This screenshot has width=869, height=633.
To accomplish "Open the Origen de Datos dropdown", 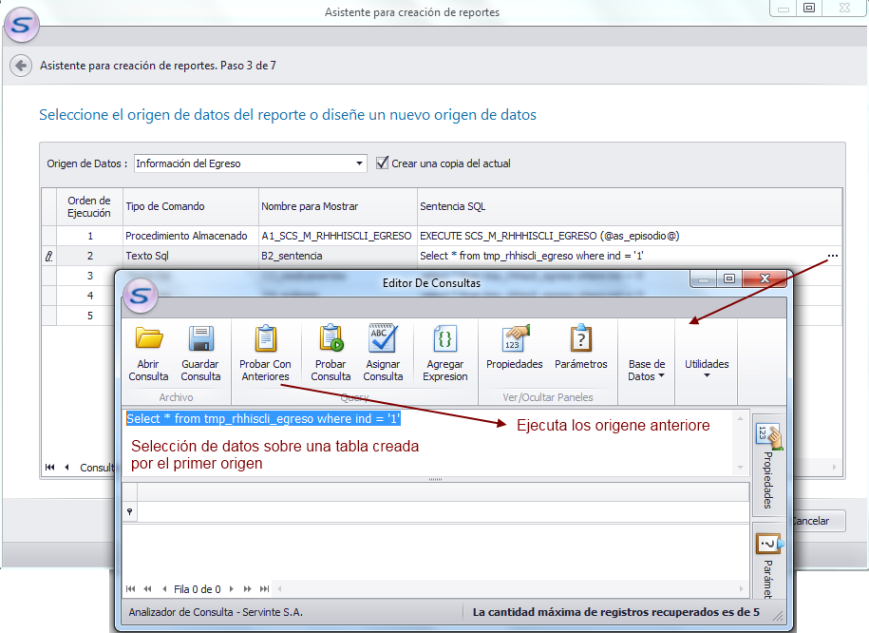I will click(x=360, y=163).
